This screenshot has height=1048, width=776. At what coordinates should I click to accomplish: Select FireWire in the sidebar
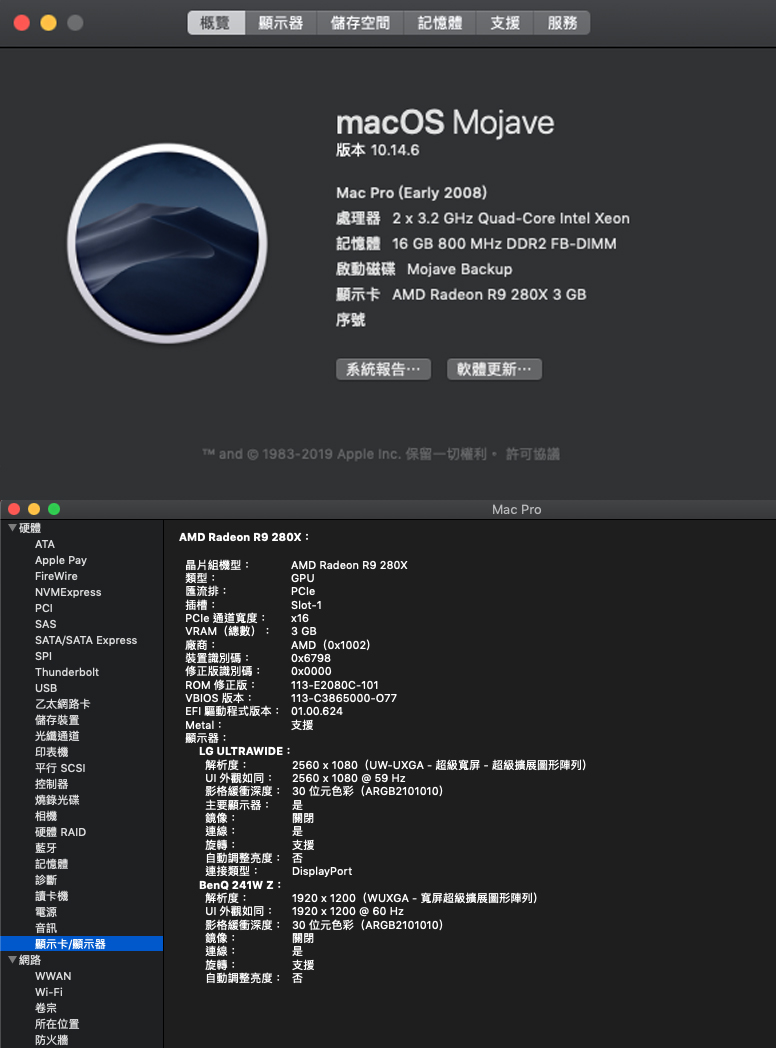(56, 576)
